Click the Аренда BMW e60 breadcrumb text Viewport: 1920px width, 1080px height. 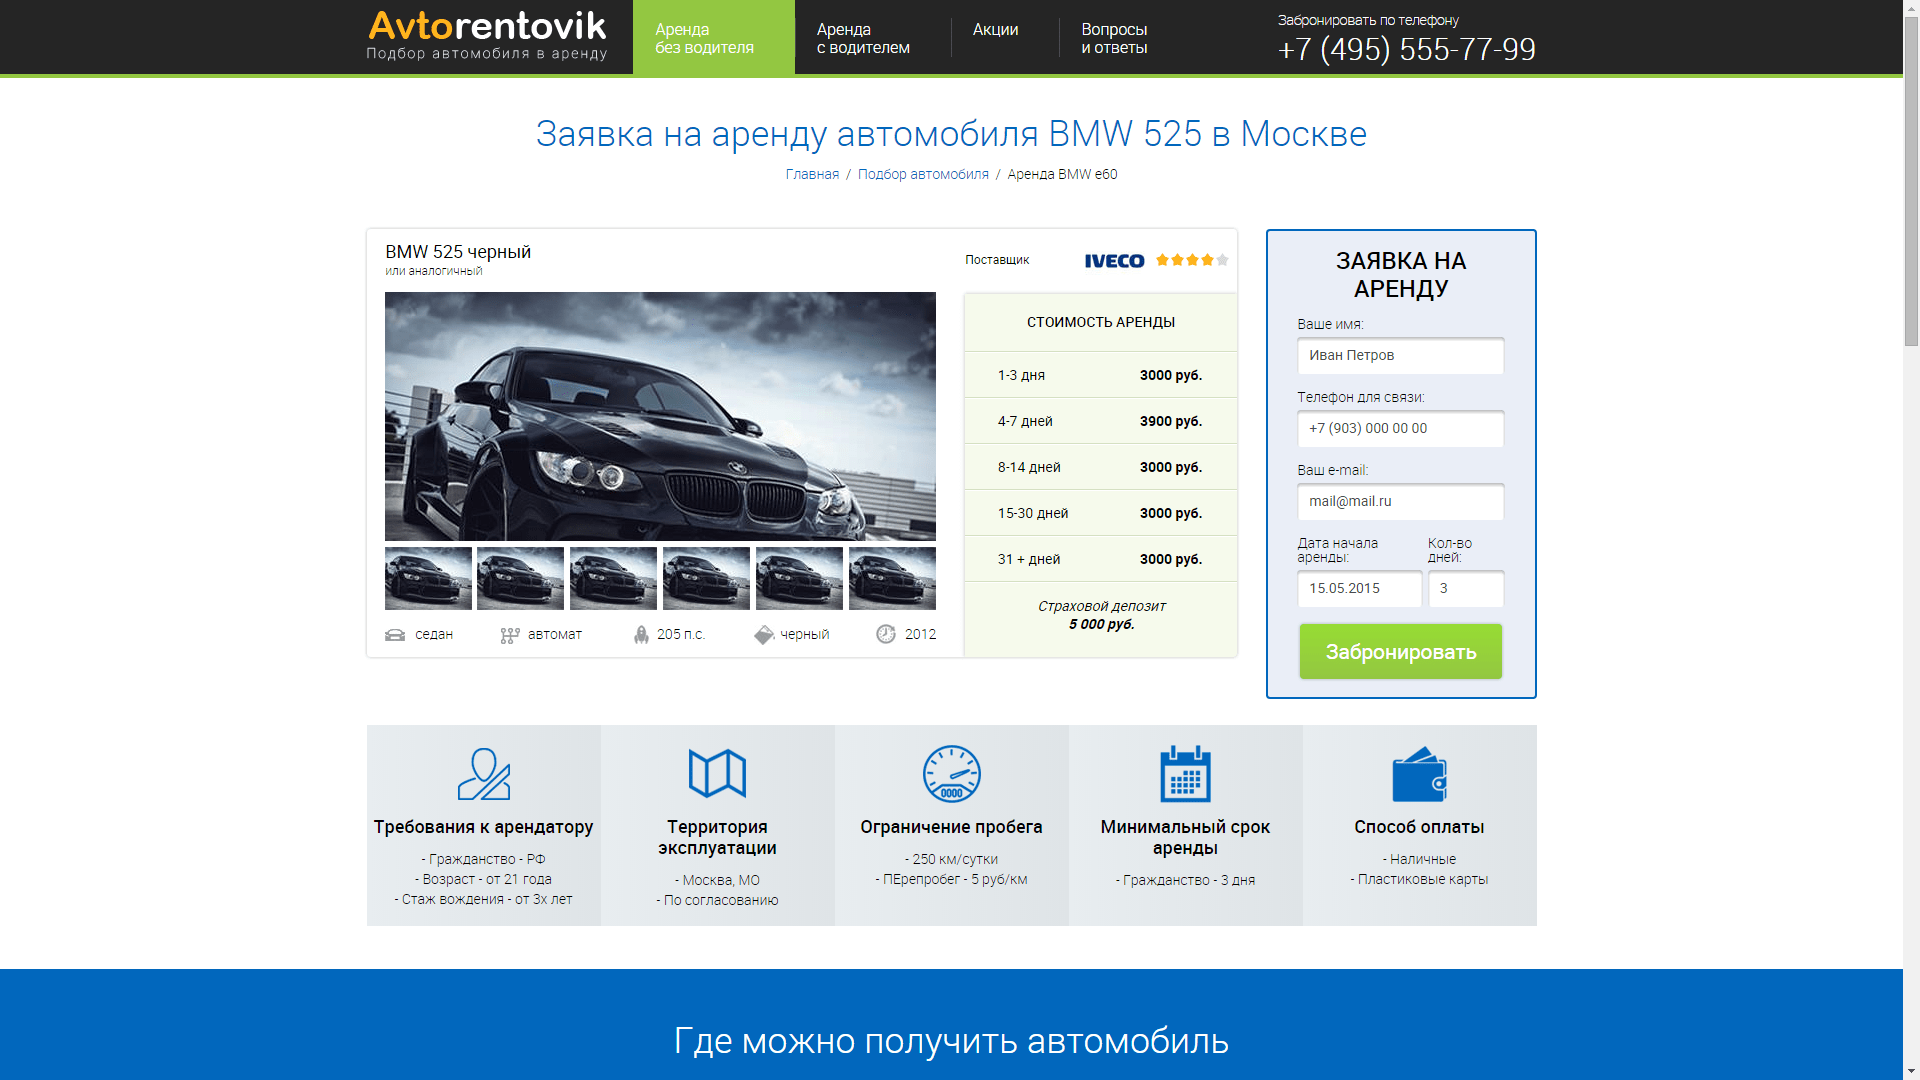1062,174
